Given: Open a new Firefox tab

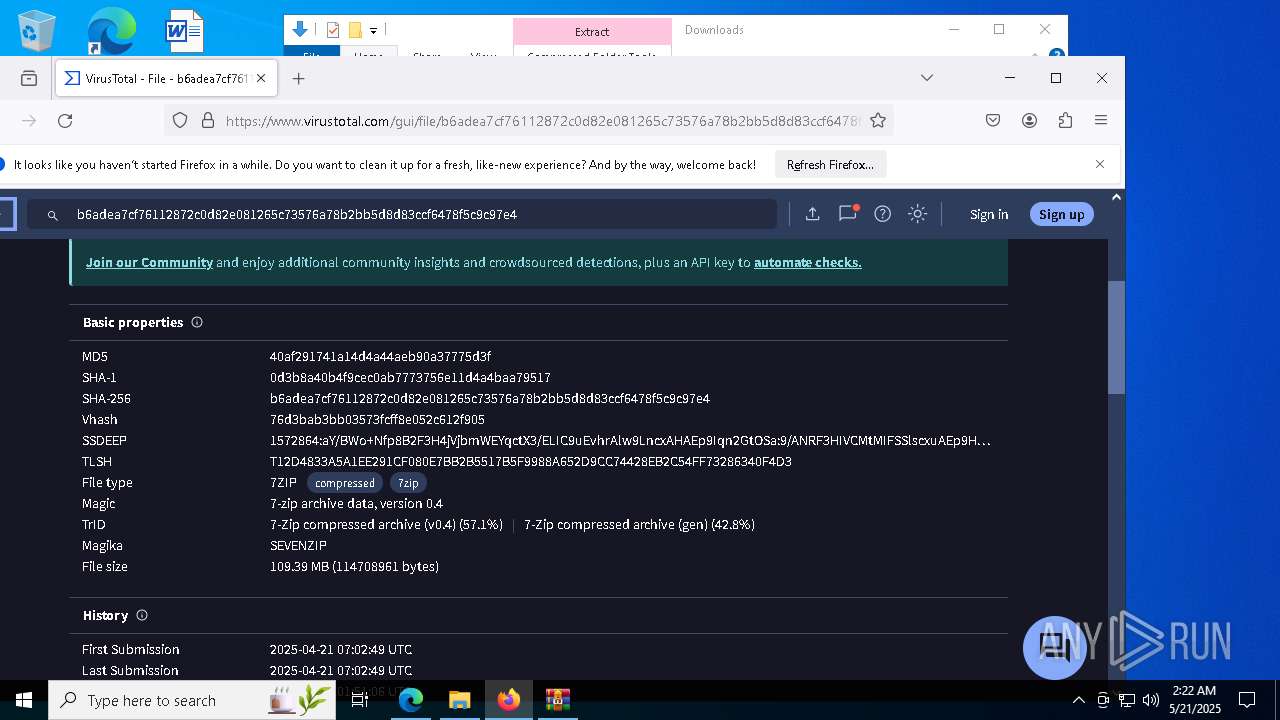Looking at the screenshot, I should click(x=298, y=78).
